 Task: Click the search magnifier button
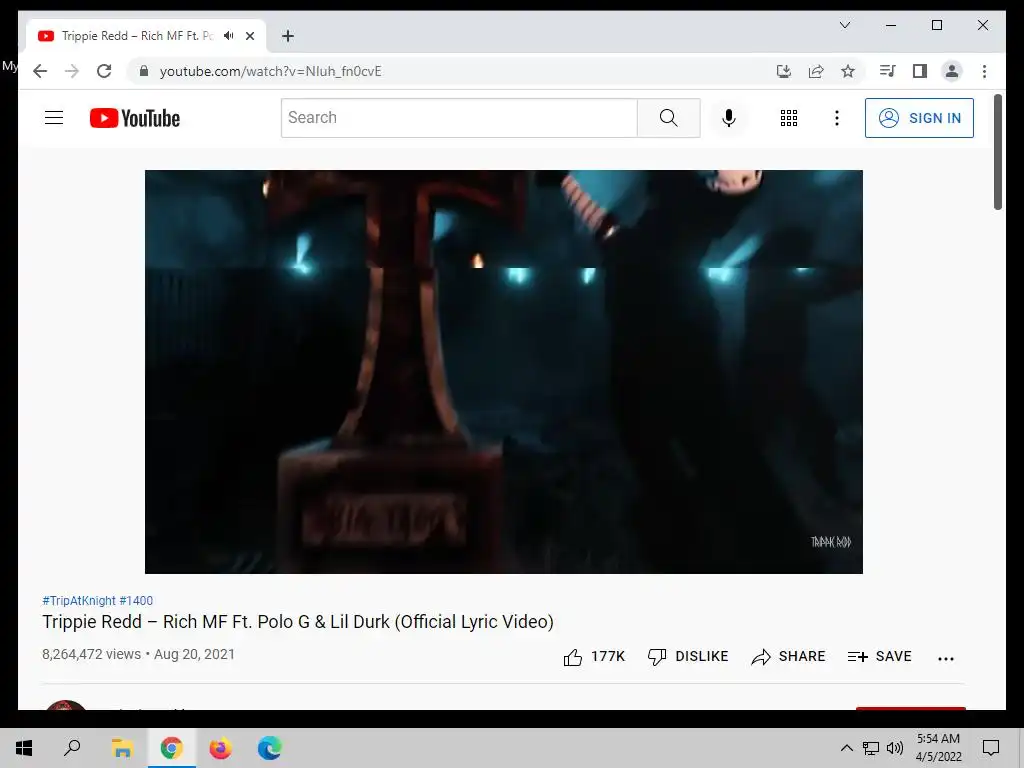click(x=668, y=118)
